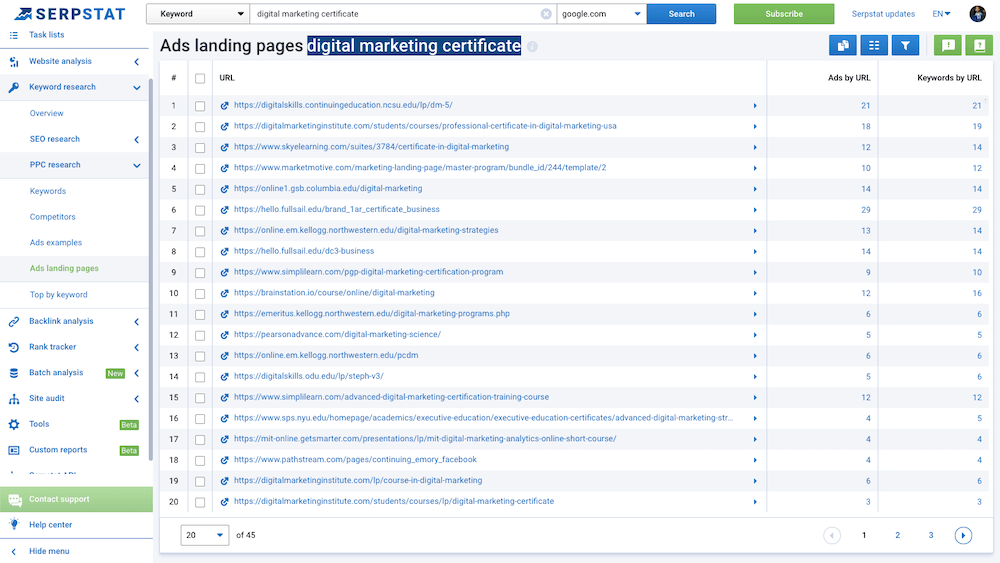The image size is (1000, 563).
Task: Toggle the select-all checkbox in table header
Action: point(200,78)
